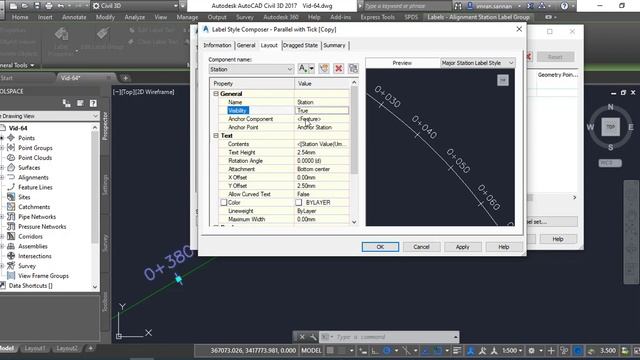Click New drawing icon in quick access toolbar
Viewport: 640px width, 360px height.
click(x=13, y=6)
